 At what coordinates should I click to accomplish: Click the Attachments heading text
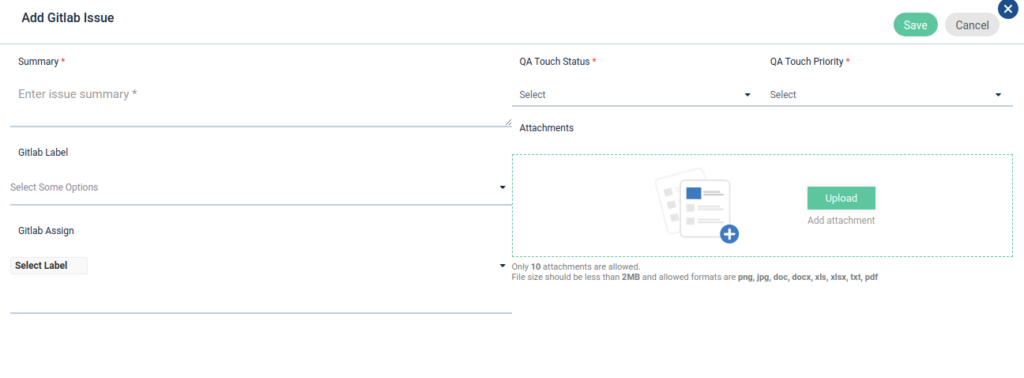547,128
